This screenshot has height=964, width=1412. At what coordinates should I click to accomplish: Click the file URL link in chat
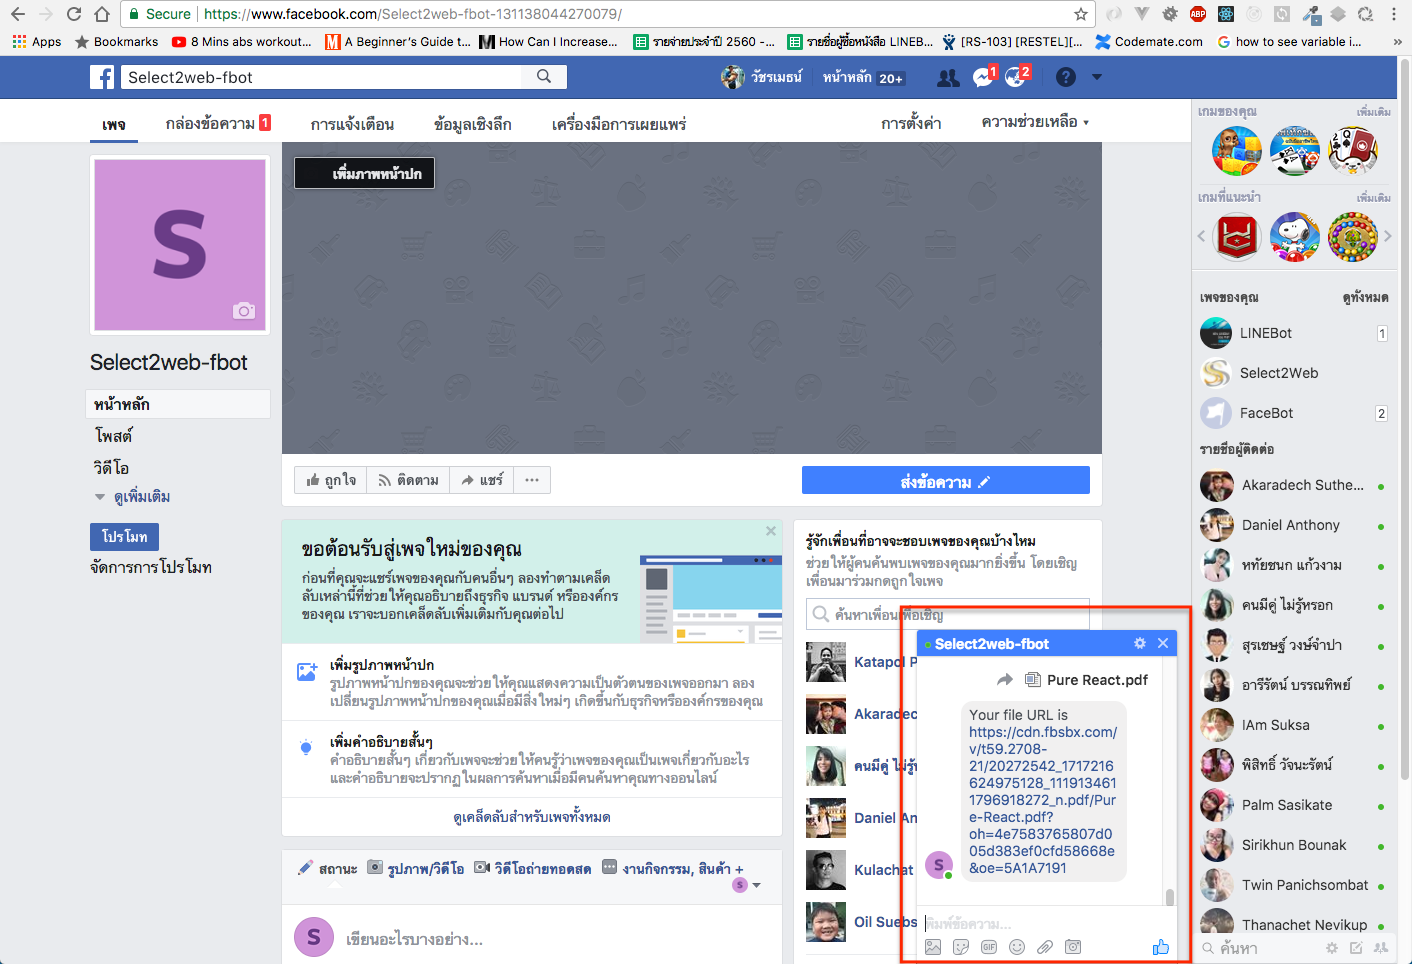click(1043, 800)
